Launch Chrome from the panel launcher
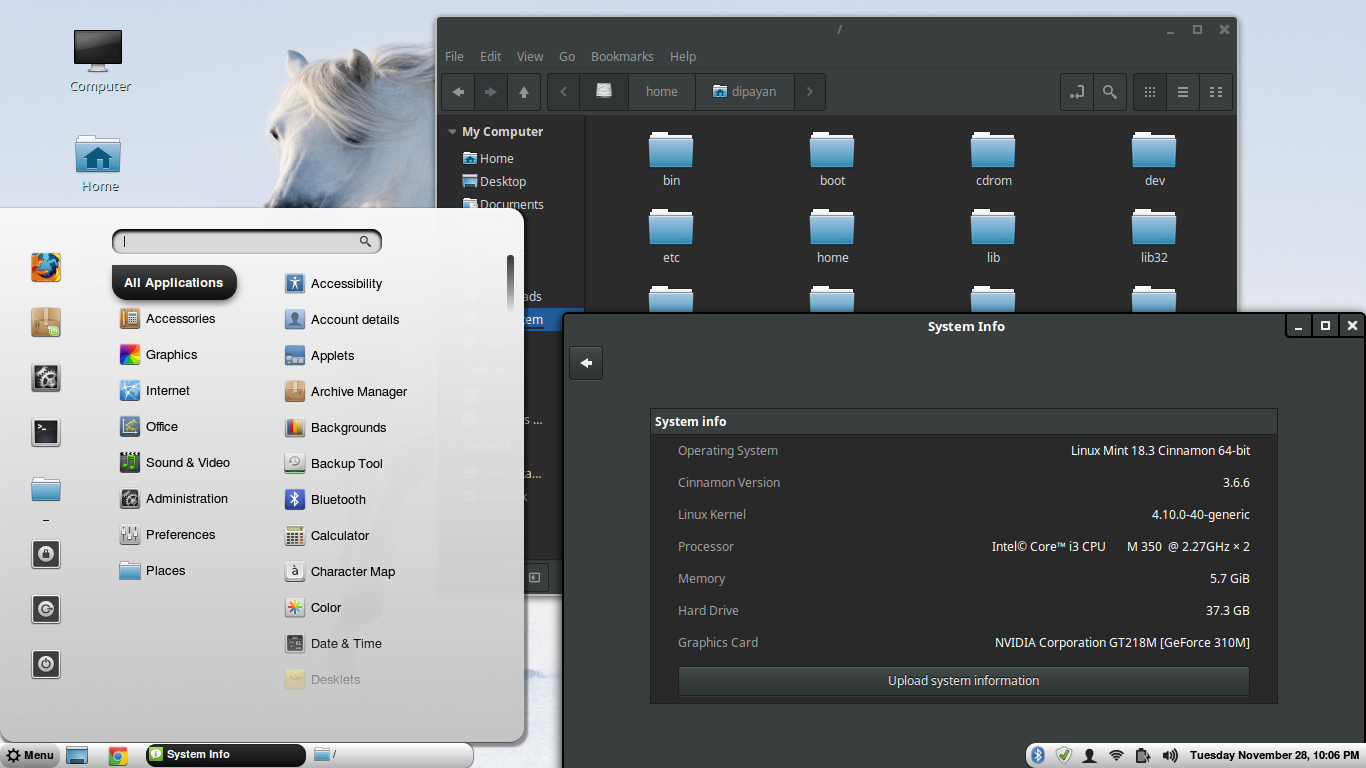This screenshot has height=768, width=1366. pyautogui.click(x=118, y=756)
